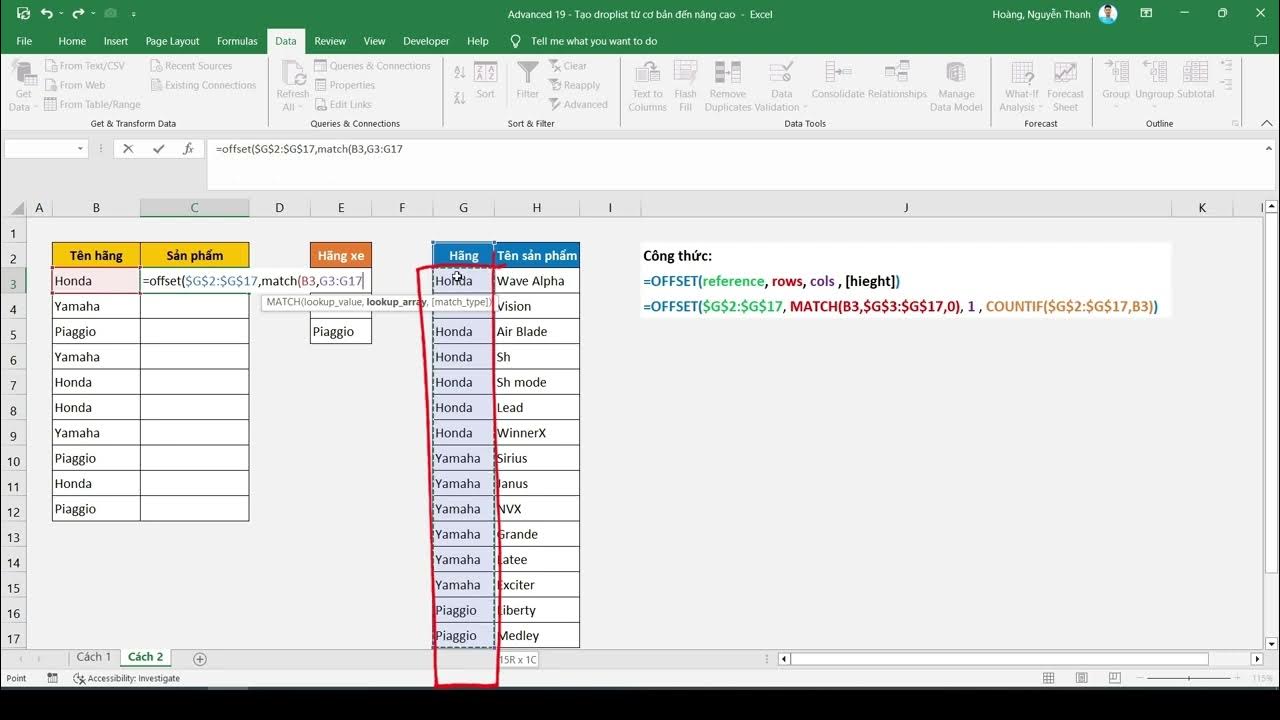
Task: Click the Tên sản phẩm header cell
Action: coord(537,256)
